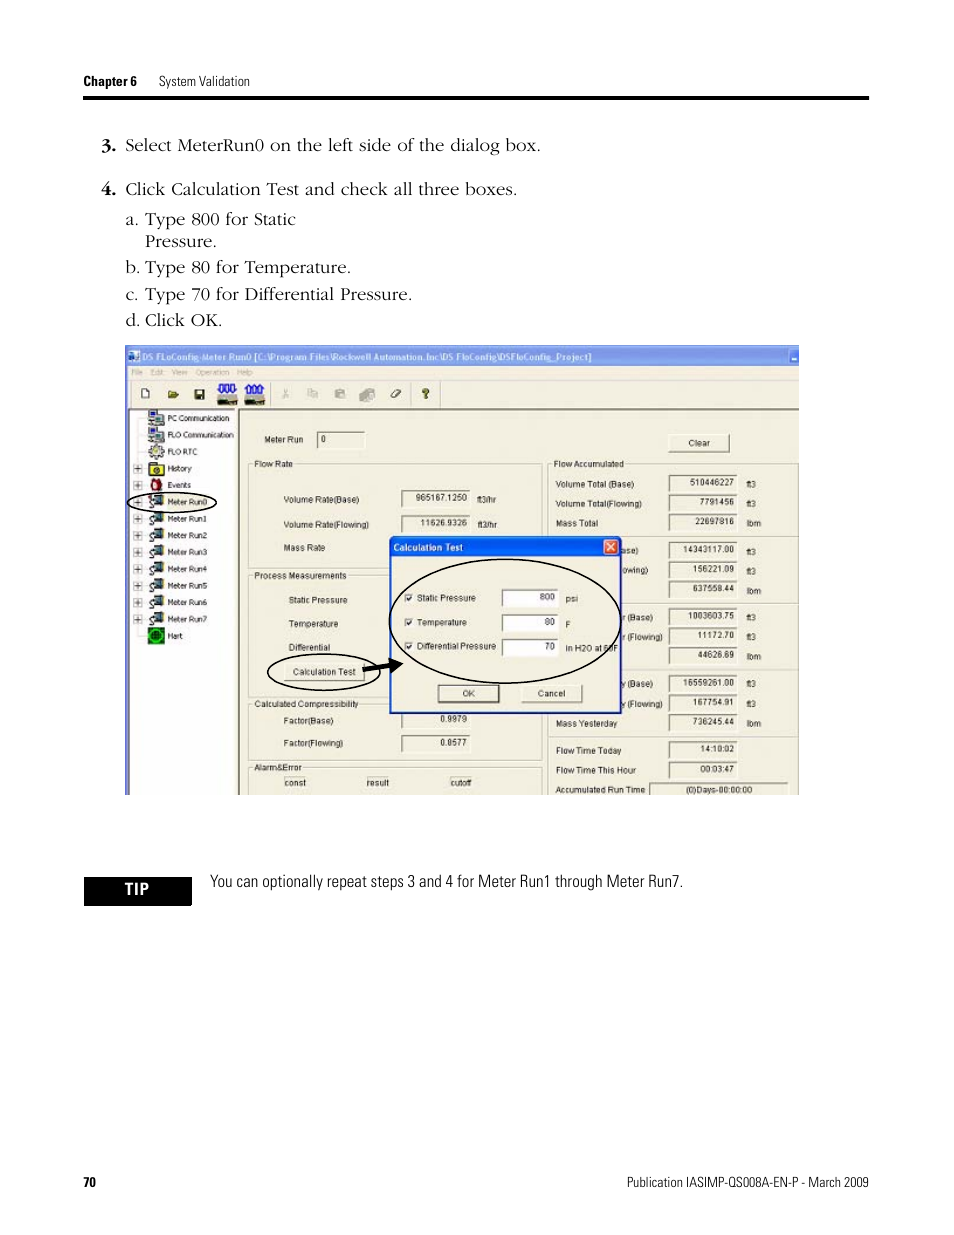Expand the Meter Run7 tree node
Viewport: 954px width, 1235px height.
[137, 619]
